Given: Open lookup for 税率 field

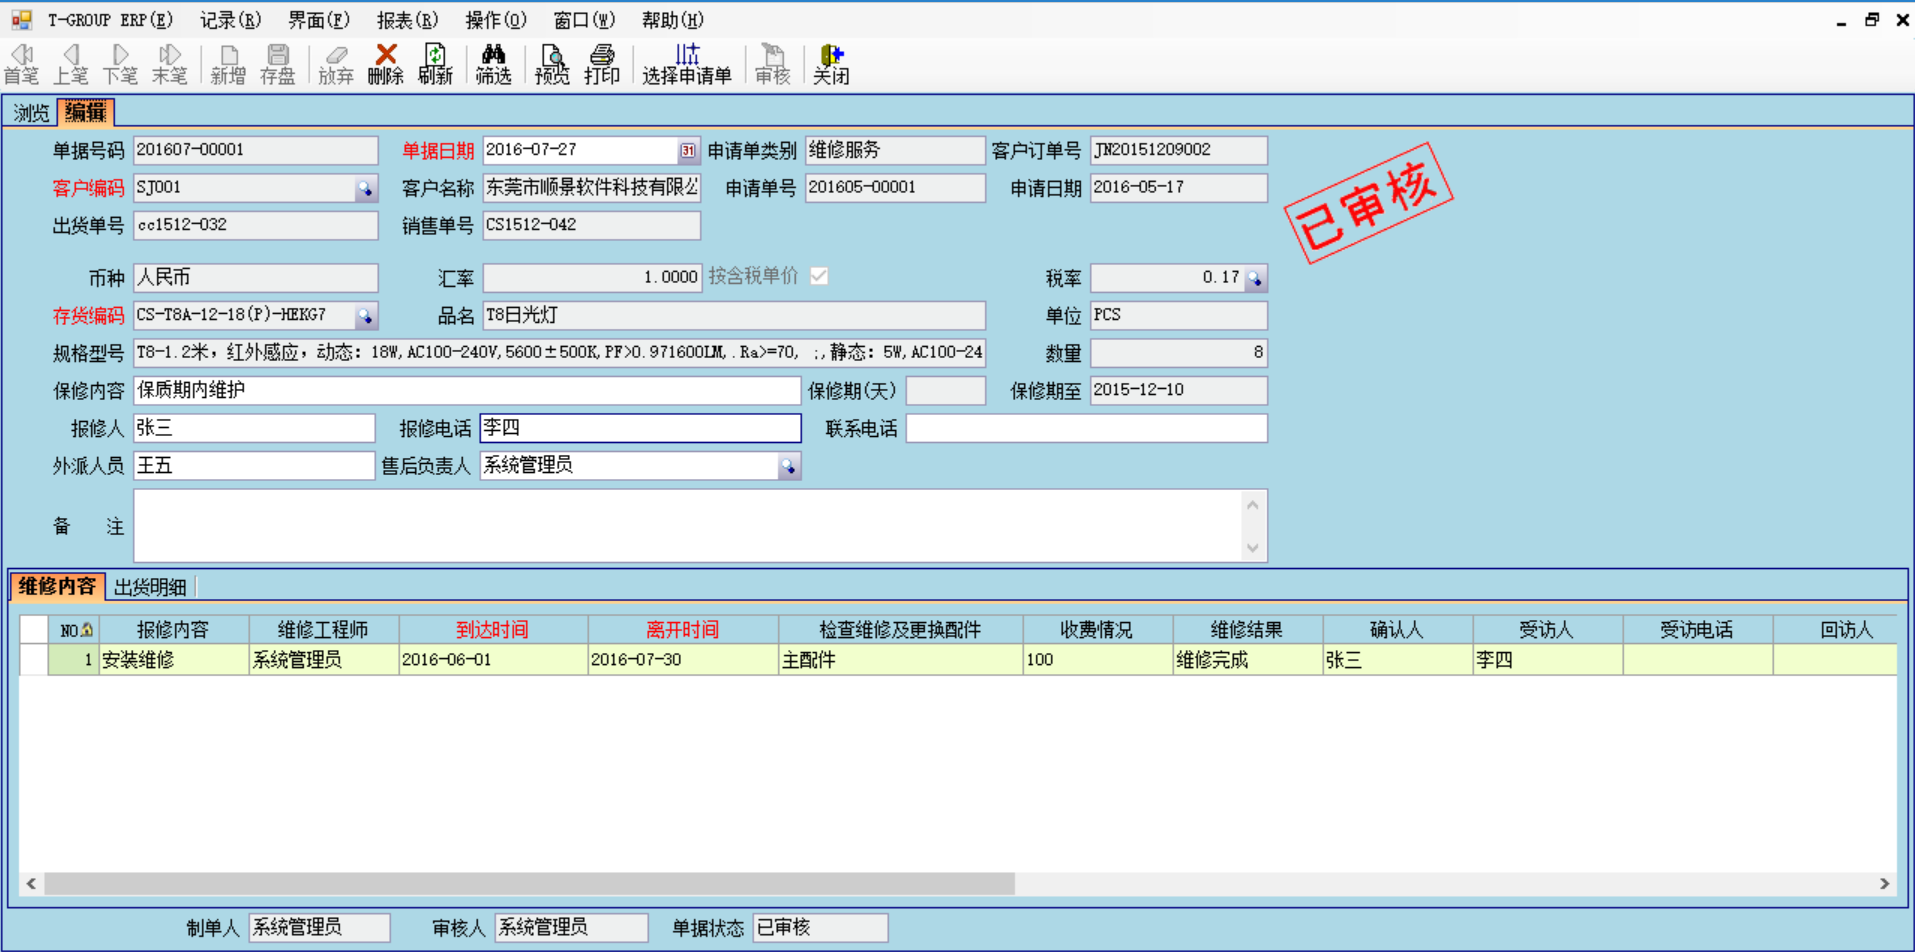Looking at the screenshot, I should (1255, 278).
